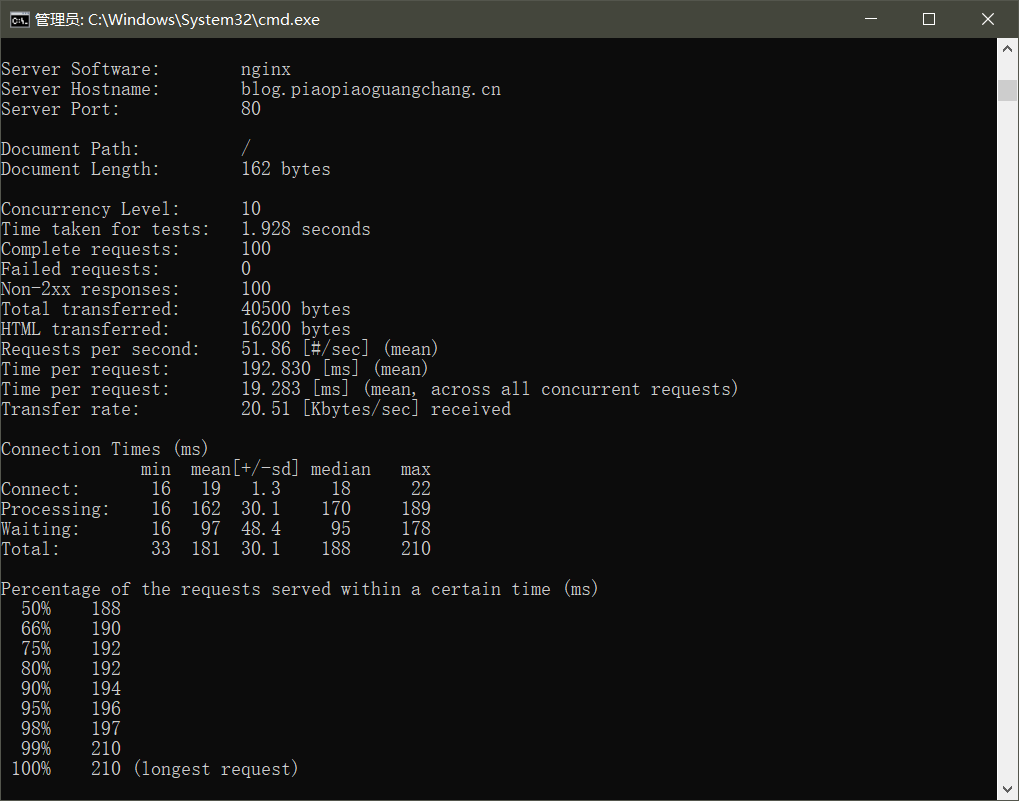Click the scrollbar up arrow
Screen dimensions: 1019x801
coord(1008,48)
